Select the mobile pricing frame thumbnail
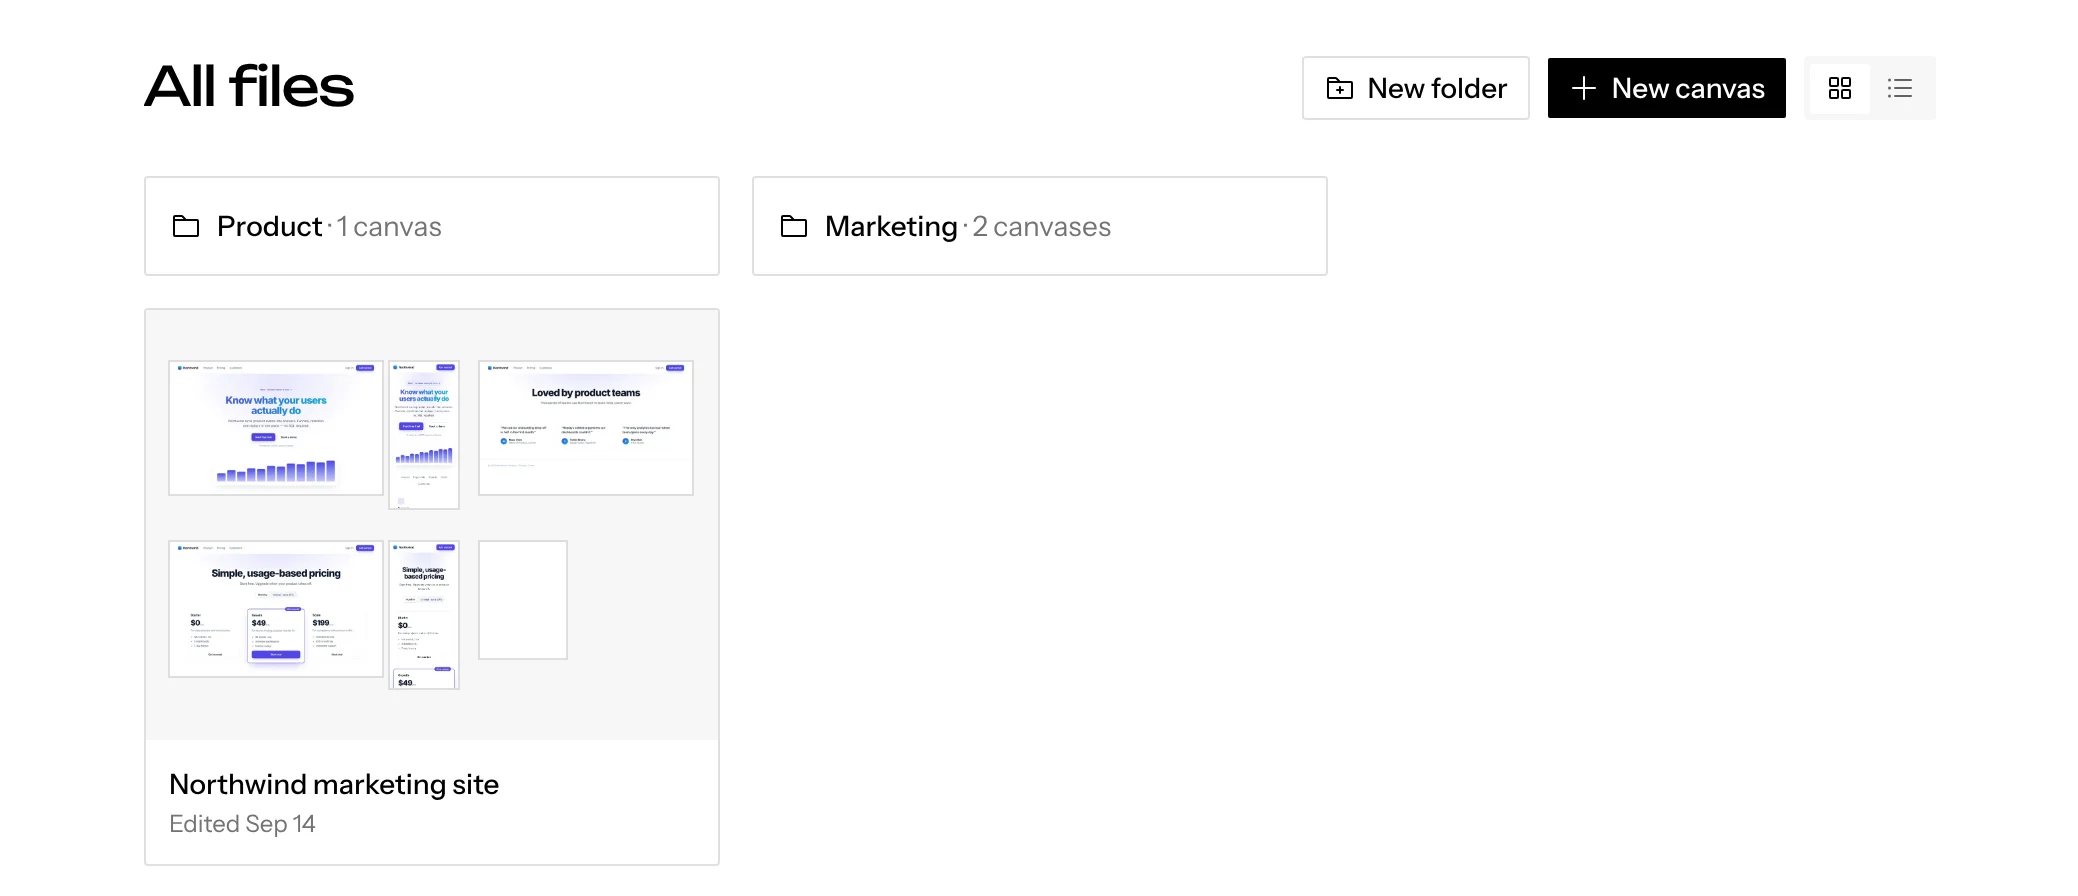Viewport: 2078px width, 896px height. 424,615
